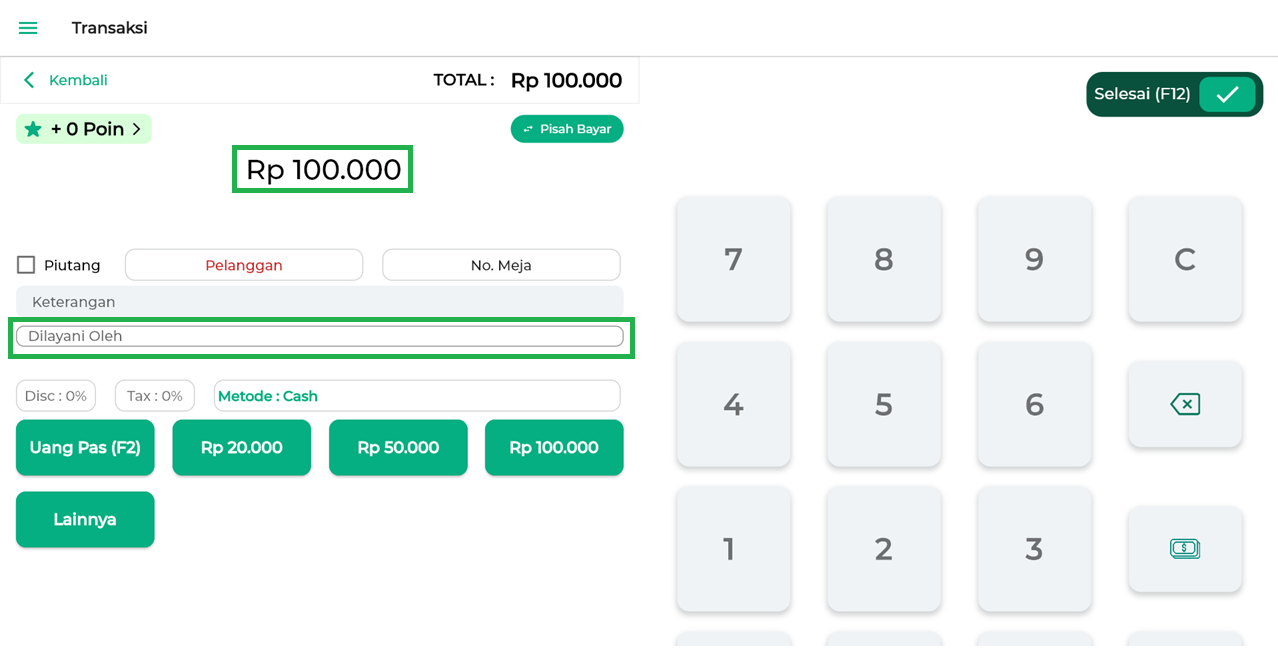Click the Uang Pas (F2) button
The image size is (1278, 661).
[x=85, y=448]
